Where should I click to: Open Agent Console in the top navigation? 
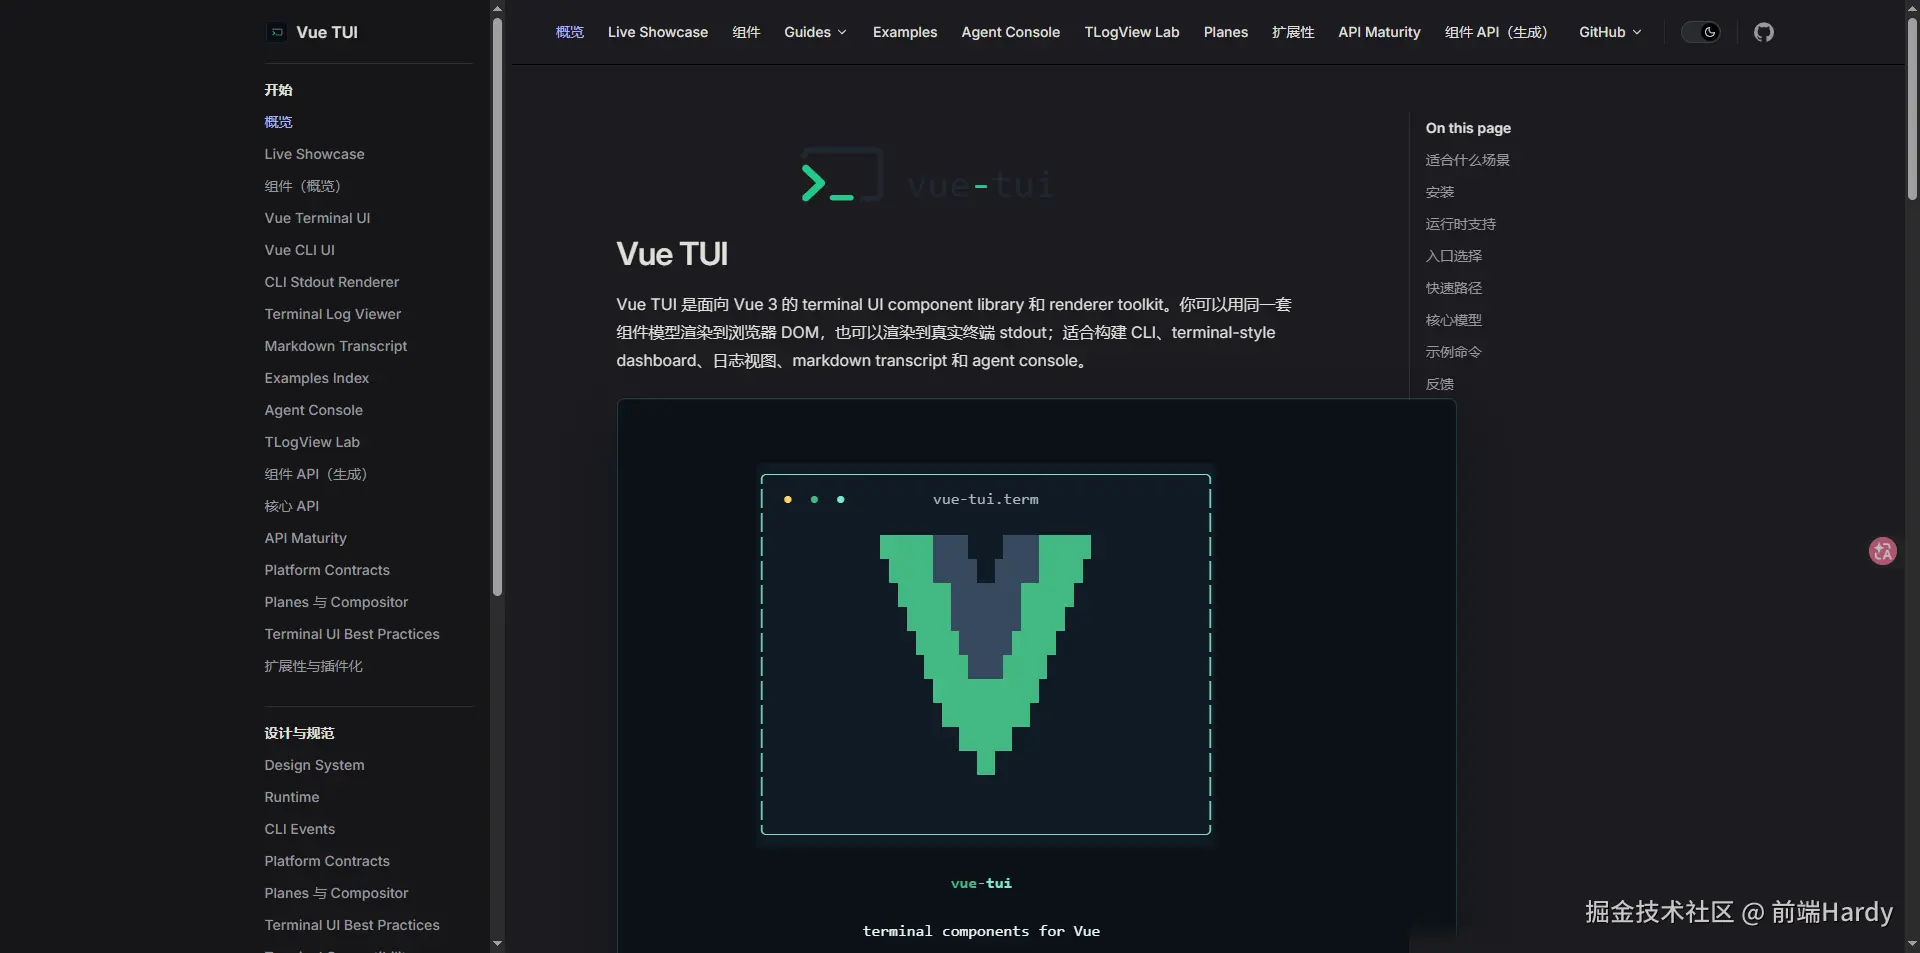[1011, 32]
